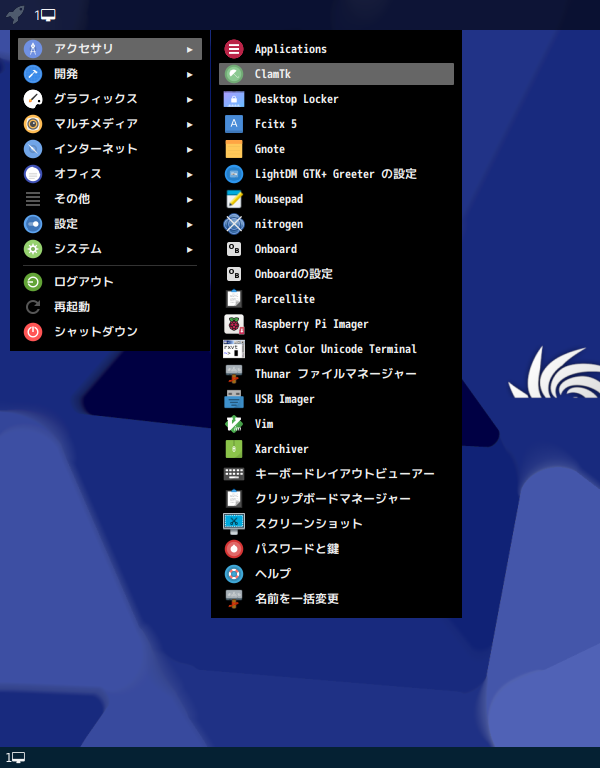Image resolution: width=600 pixels, height=768 pixels.
Task: Expand the 設定 submenu arrow
Action: tap(190, 224)
